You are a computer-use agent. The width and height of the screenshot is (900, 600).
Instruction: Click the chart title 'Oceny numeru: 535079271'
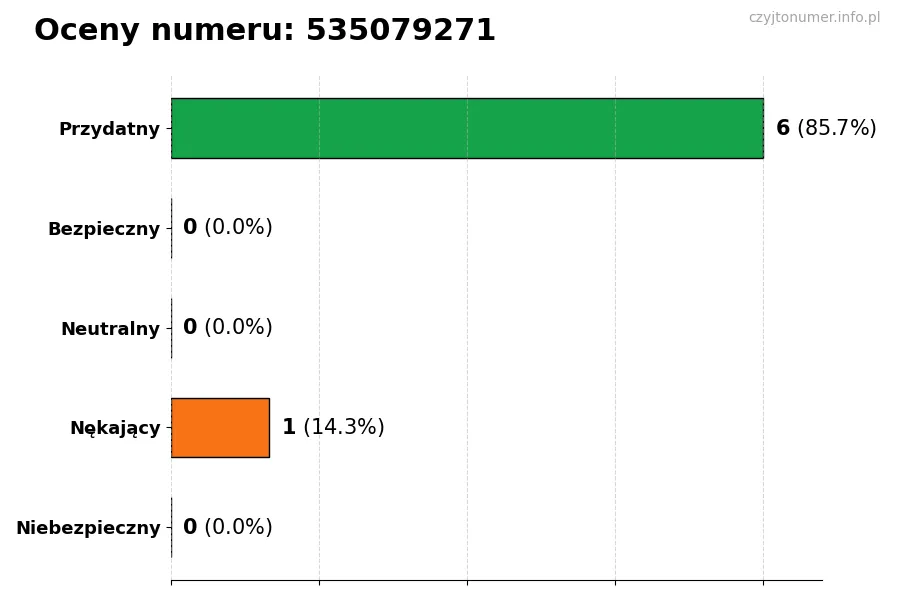point(264,31)
